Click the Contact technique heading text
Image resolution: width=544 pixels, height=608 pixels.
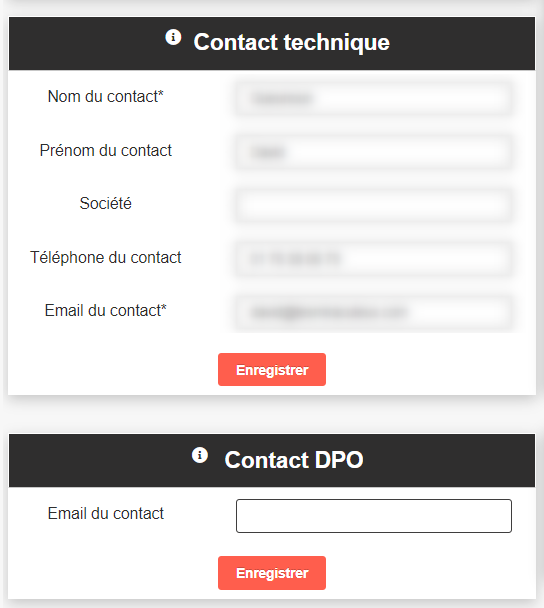point(292,42)
